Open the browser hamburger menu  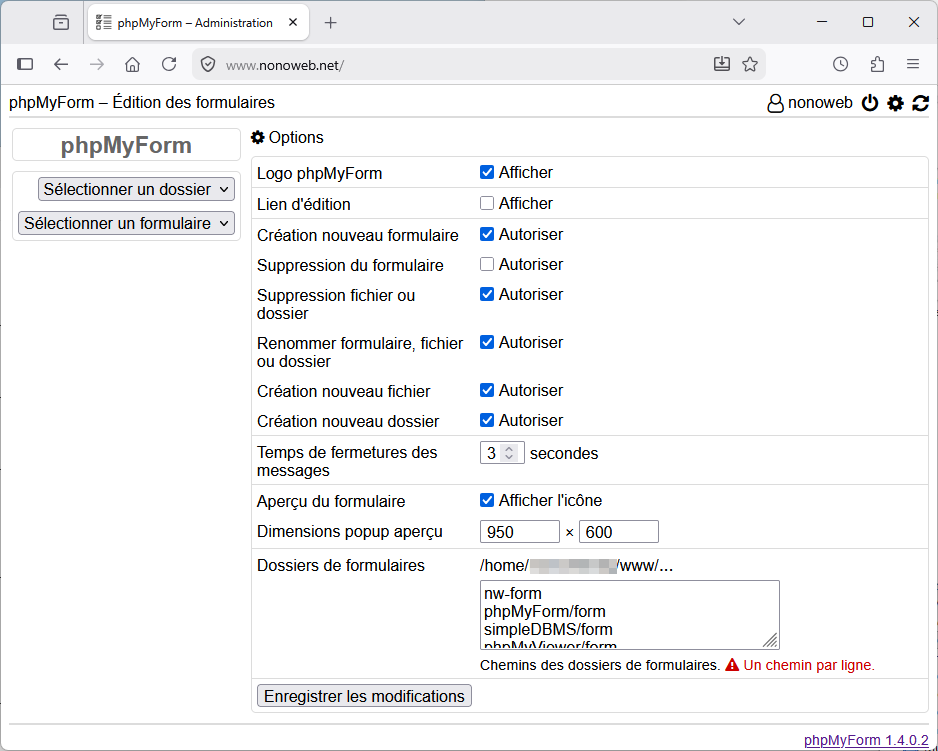[x=913, y=64]
